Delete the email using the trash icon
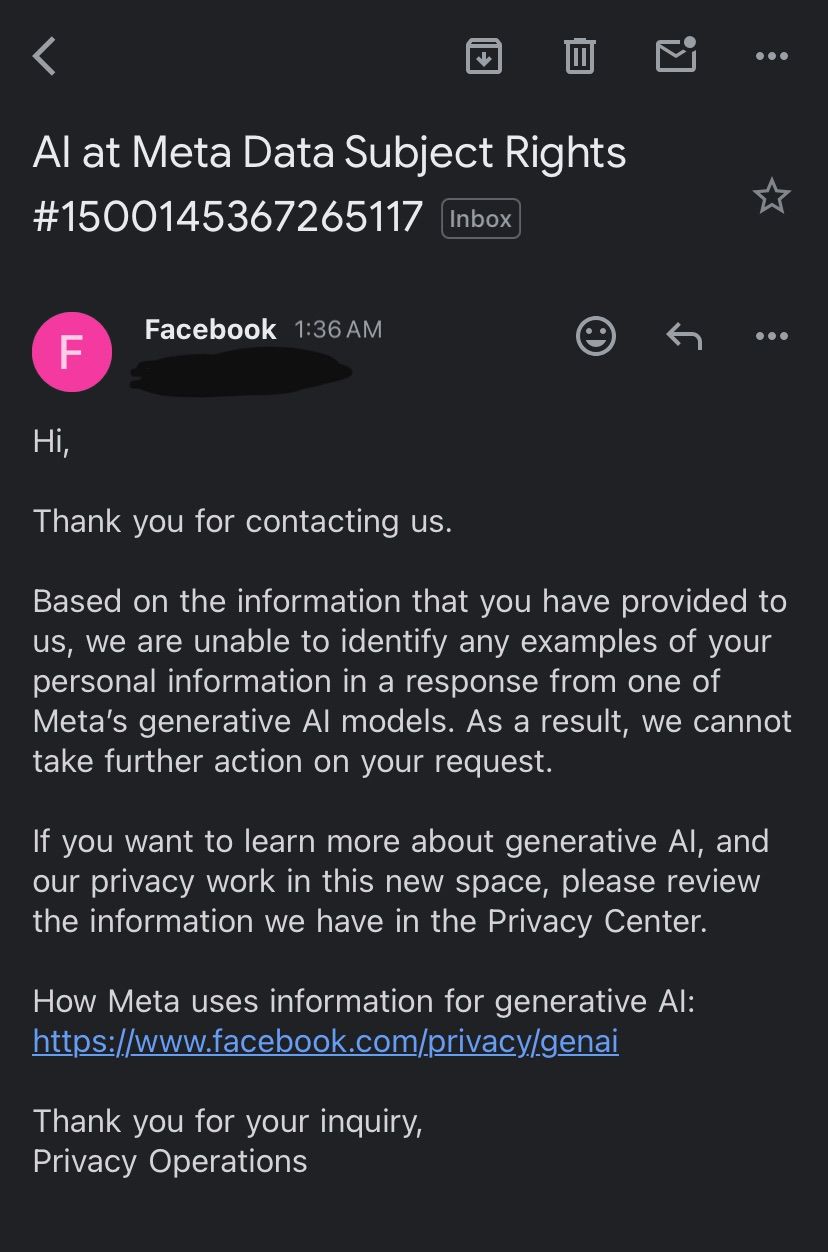Image resolution: width=828 pixels, height=1252 pixels. 579,56
